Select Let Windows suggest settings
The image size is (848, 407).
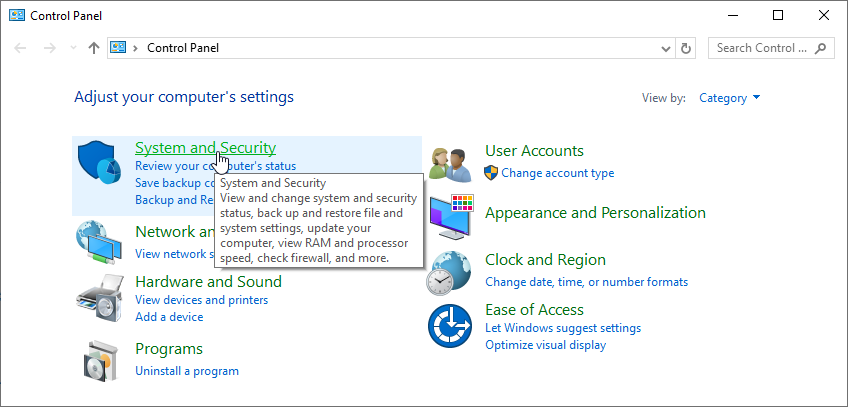point(563,328)
